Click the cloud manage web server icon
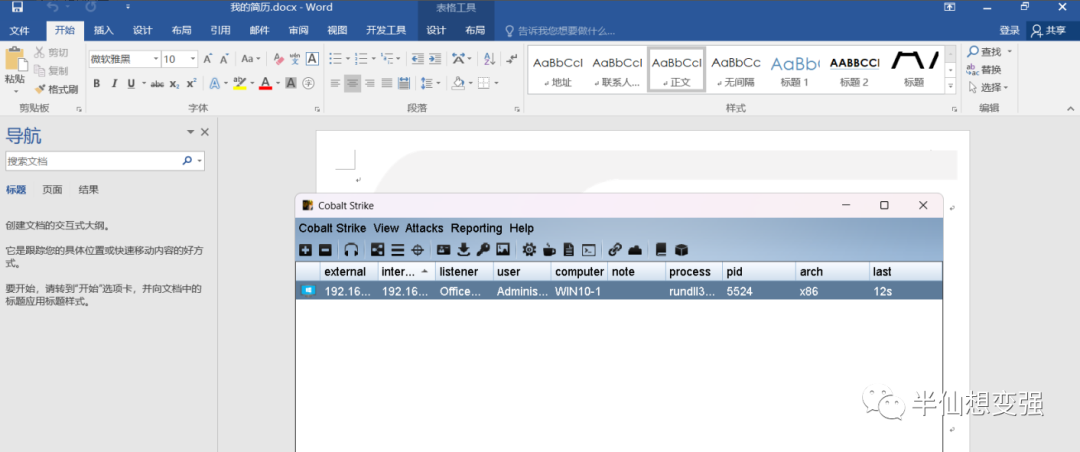The image size is (1080, 452). point(634,249)
